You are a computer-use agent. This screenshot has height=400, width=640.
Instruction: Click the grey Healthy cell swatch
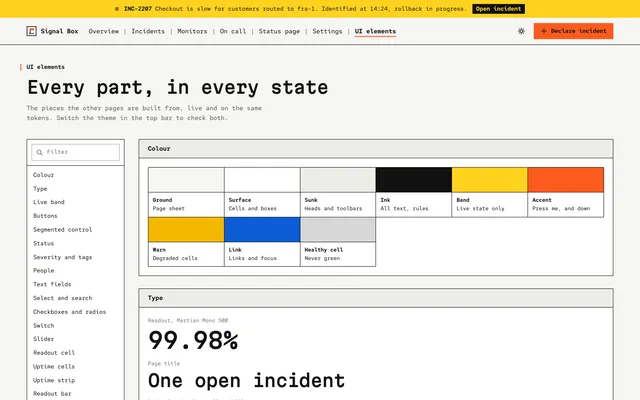click(338, 230)
